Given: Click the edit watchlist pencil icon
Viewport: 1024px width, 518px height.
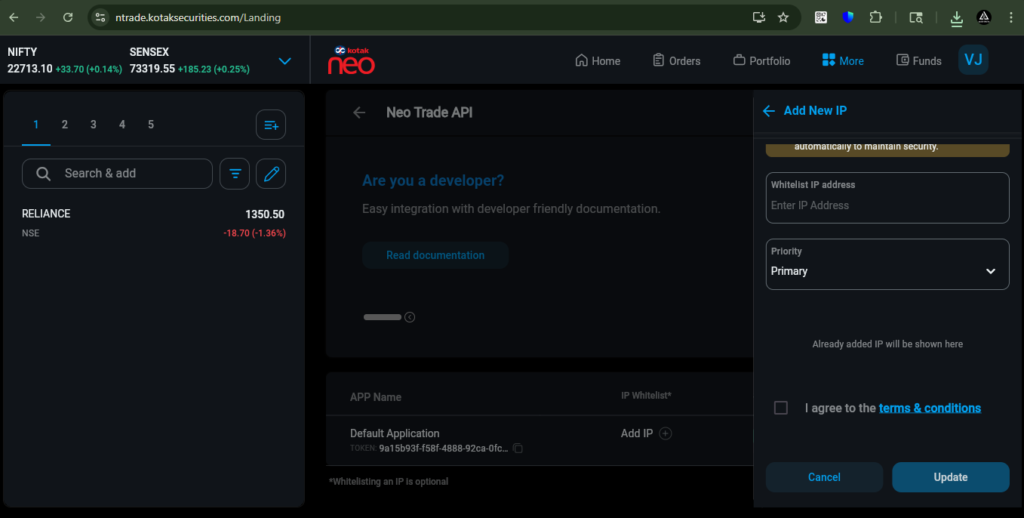Looking at the screenshot, I should [271, 174].
